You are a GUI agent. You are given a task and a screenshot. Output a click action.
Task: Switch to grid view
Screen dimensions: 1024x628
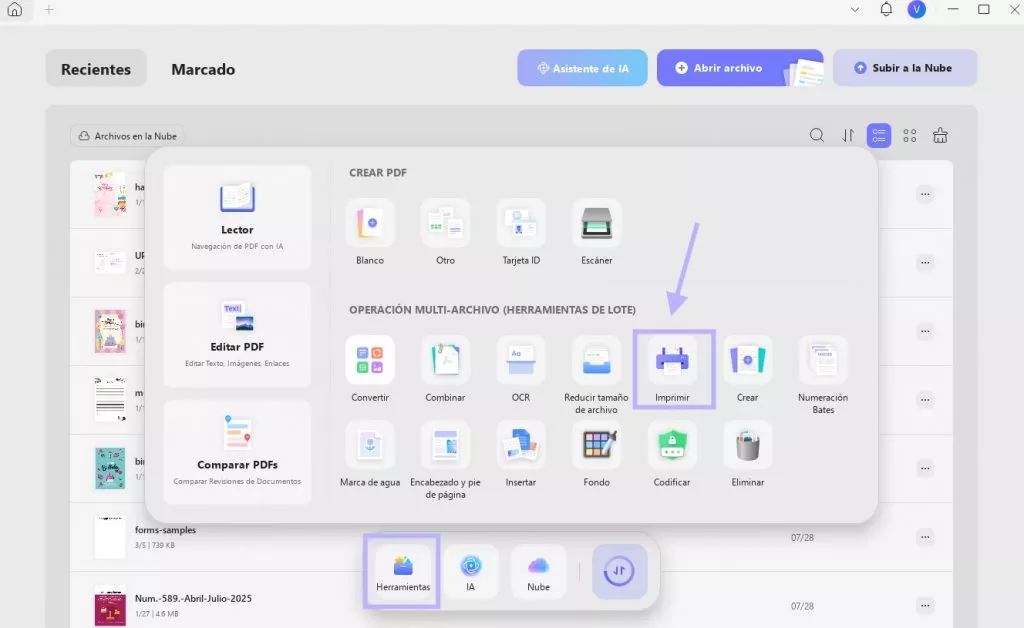(910, 135)
